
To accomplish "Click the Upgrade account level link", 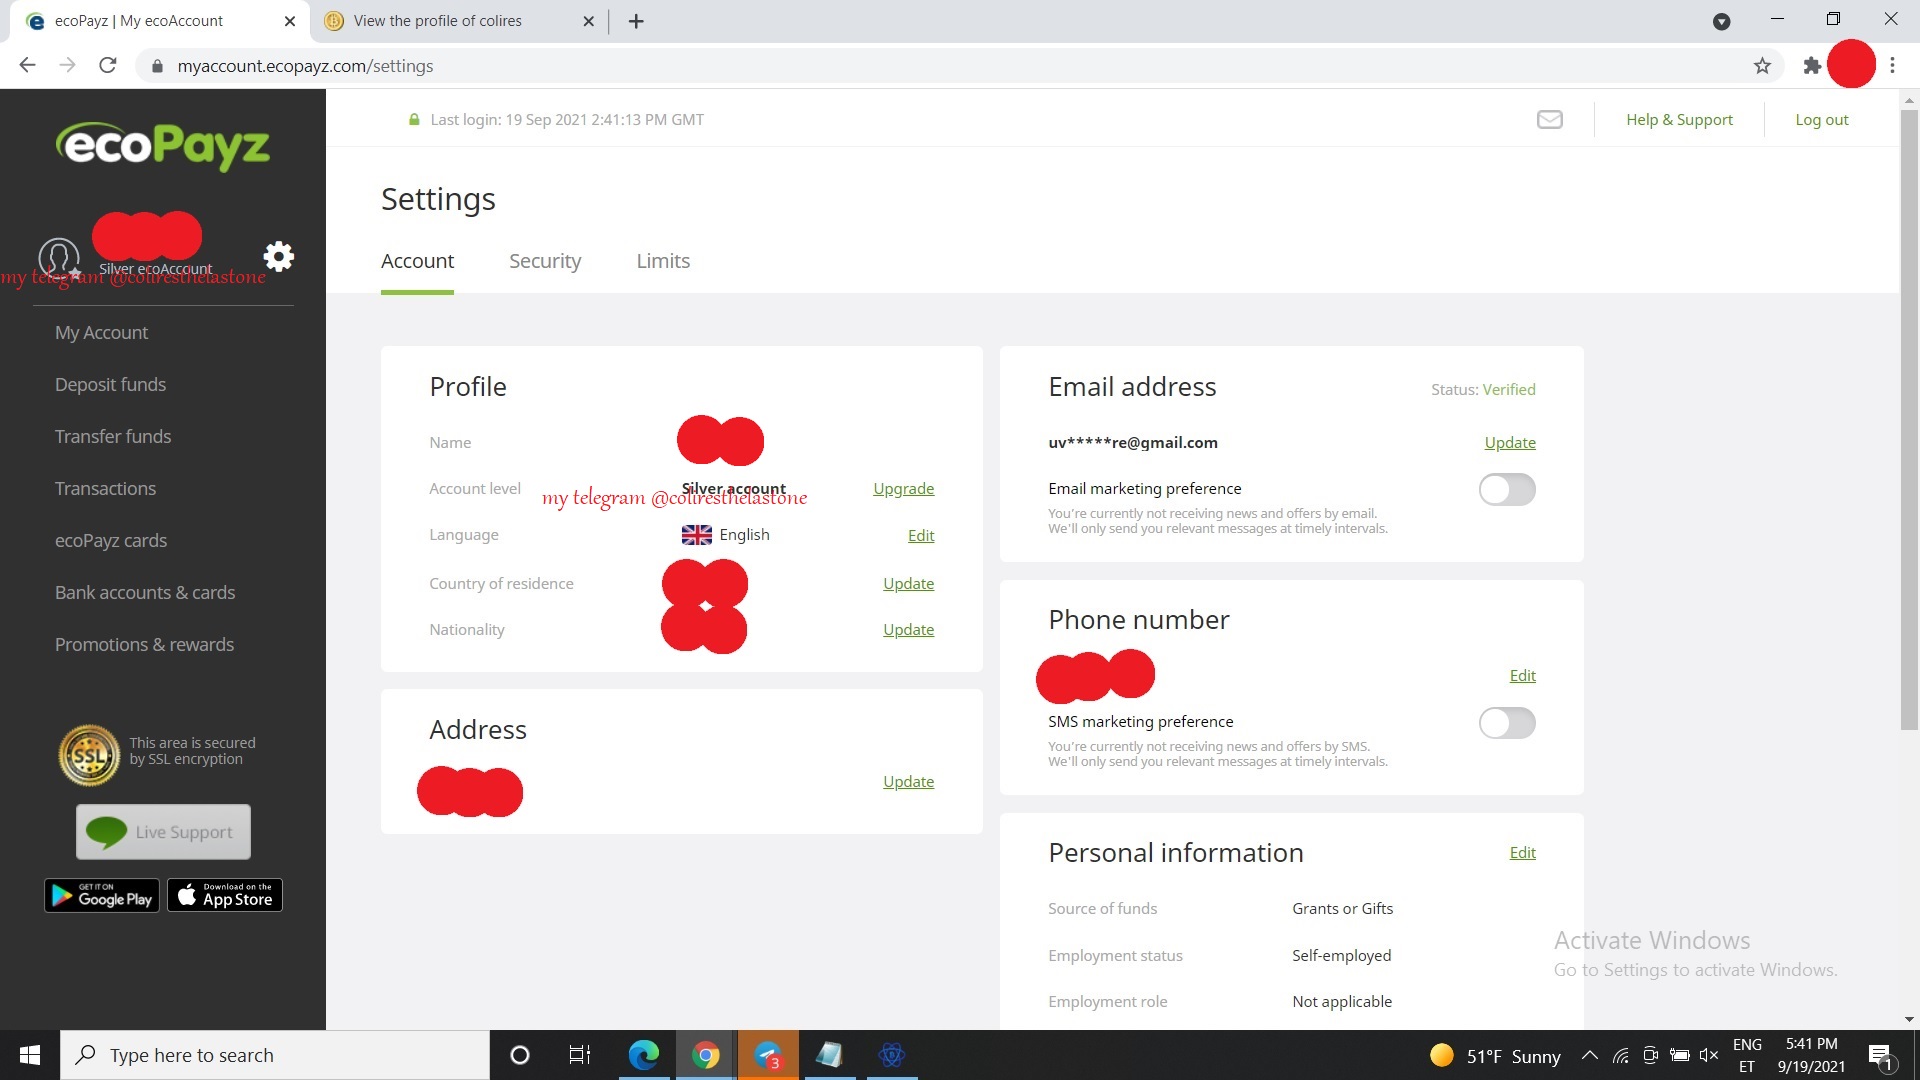I will 903,489.
